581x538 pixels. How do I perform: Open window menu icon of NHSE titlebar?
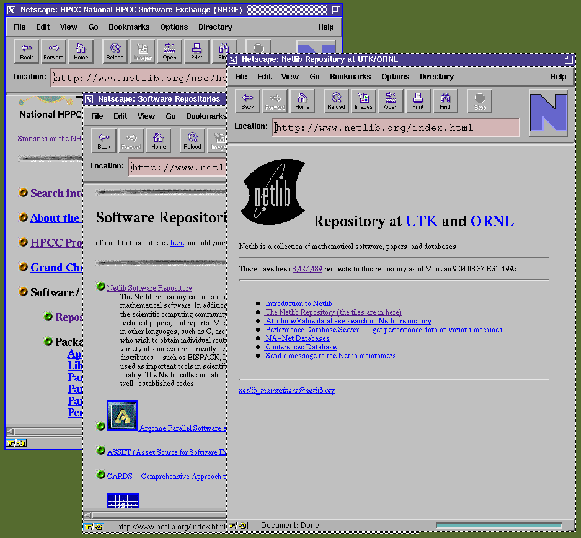(x=11, y=9)
